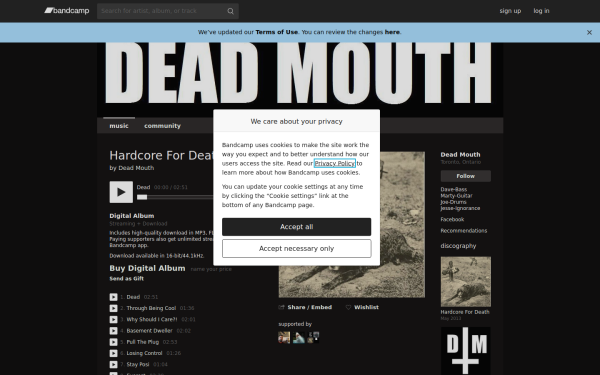Screen dimensions: 600x375
Task: Open the Bandcamp logo homepage link
Action: (67, 11)
